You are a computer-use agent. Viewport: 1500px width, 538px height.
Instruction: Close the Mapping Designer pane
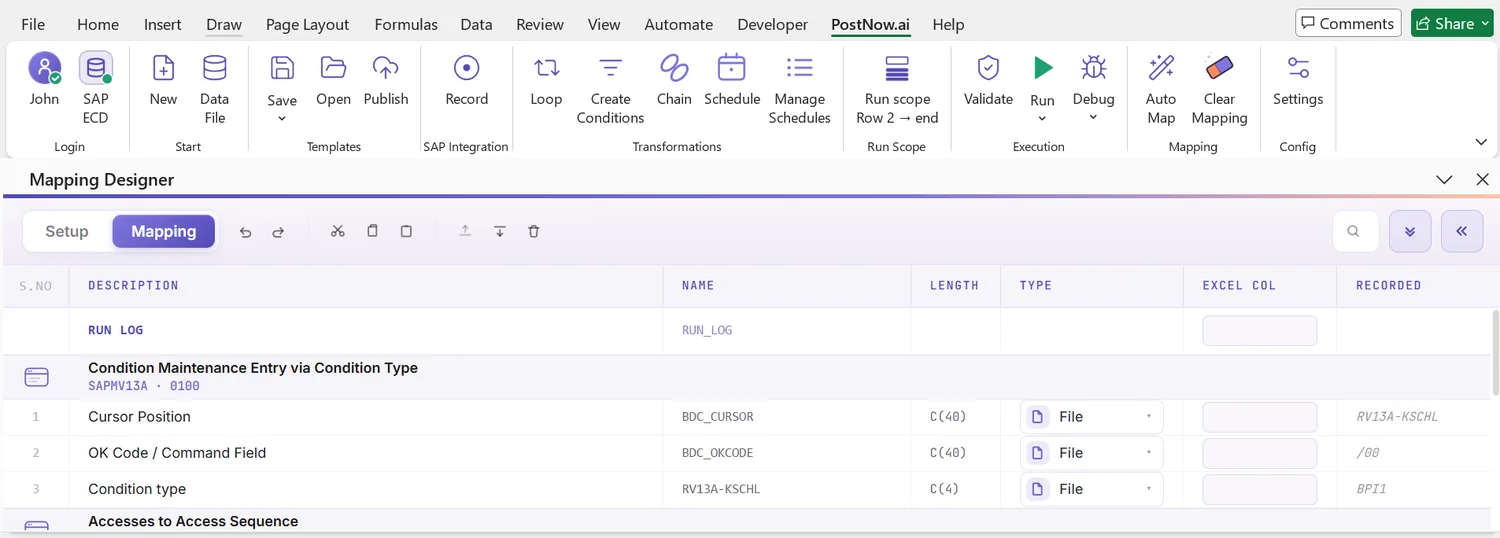[1482, 180]
